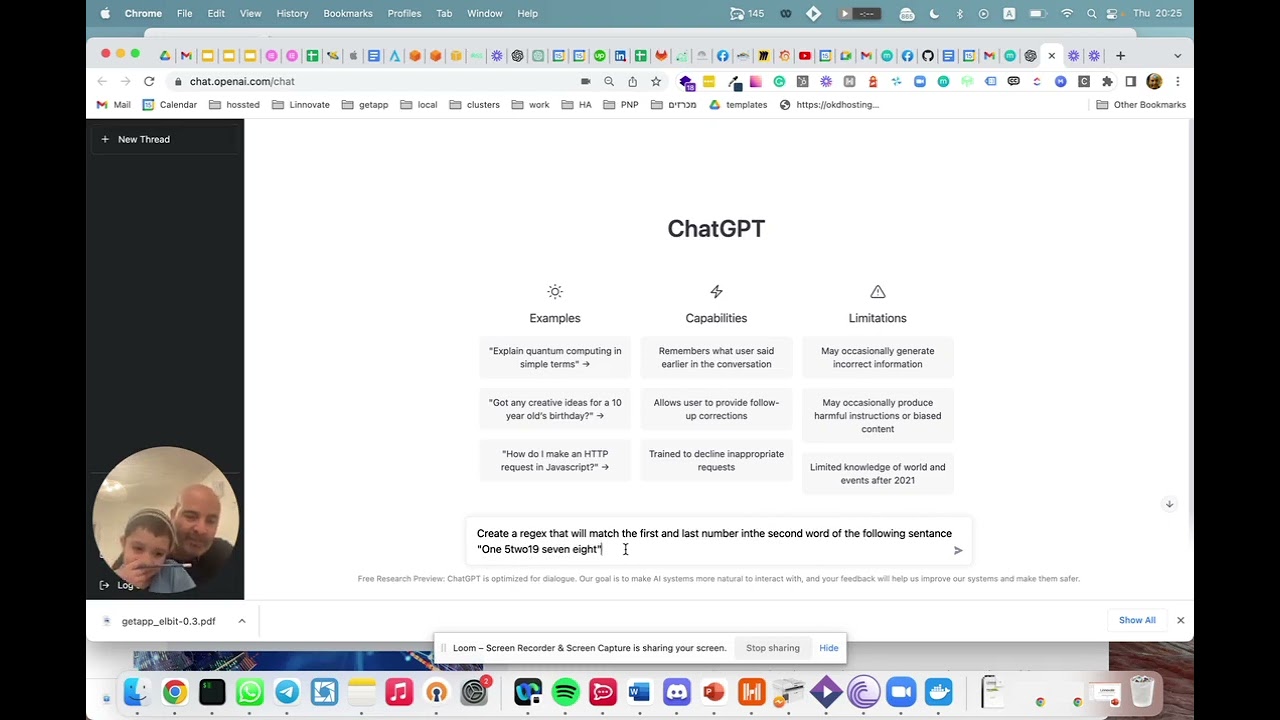Click 'Remembers what user said' capability card
The height and width of the screenshot is (720, 1280).
tap(716, 357)
